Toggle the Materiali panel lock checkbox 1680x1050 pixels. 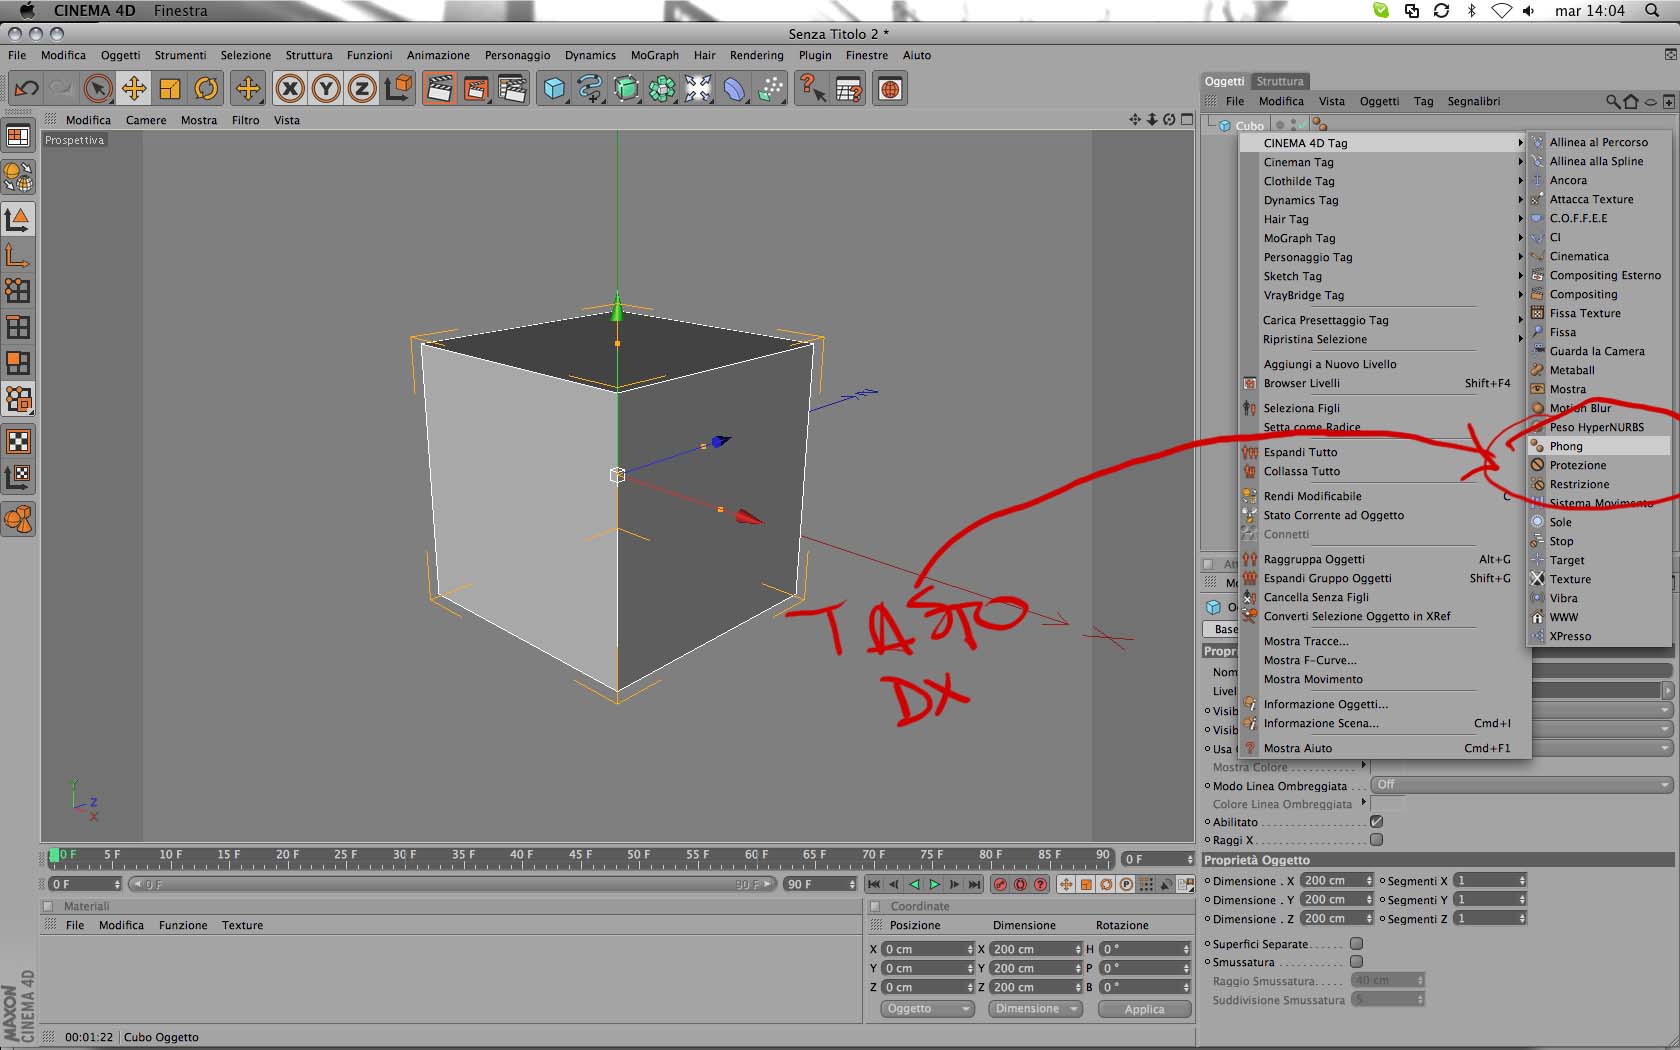coord(48,906)
